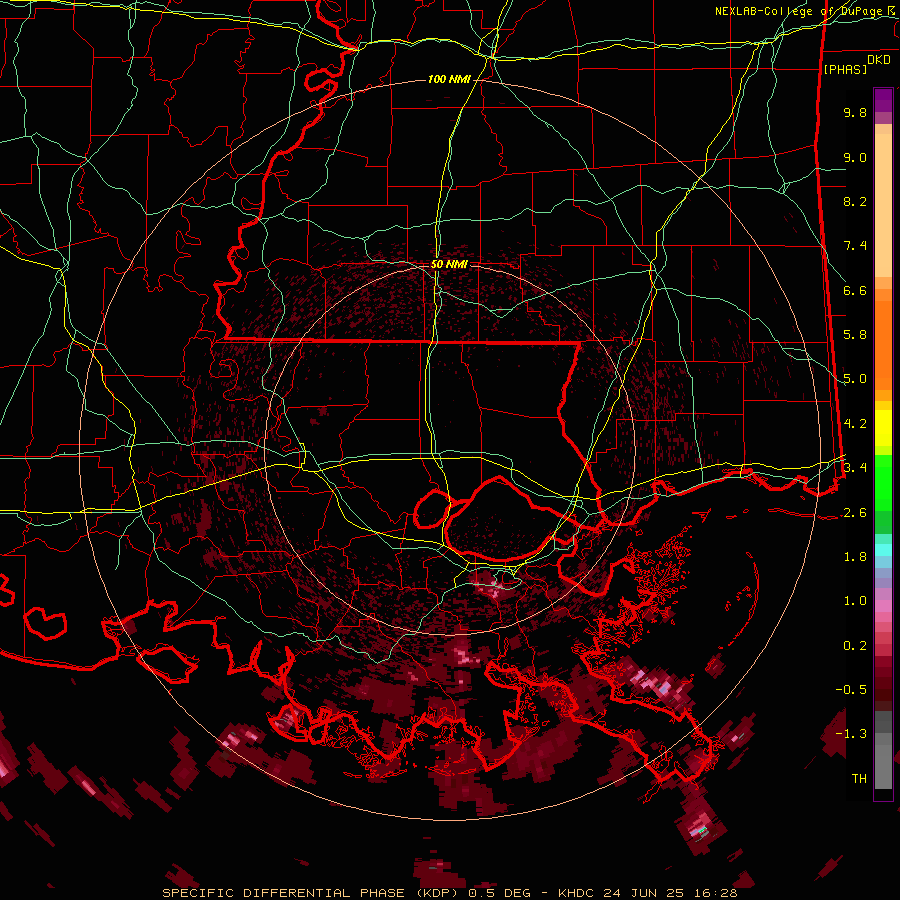The height and width of the screenshot is (900, 900).
Task: Select the 0.2 scale value
Action: point(855,645)
